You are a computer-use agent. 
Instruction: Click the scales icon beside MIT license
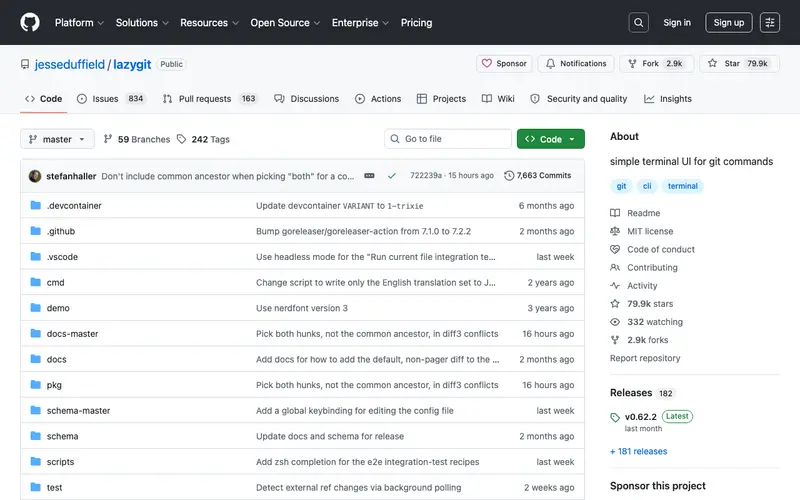(x=615, y=231)
